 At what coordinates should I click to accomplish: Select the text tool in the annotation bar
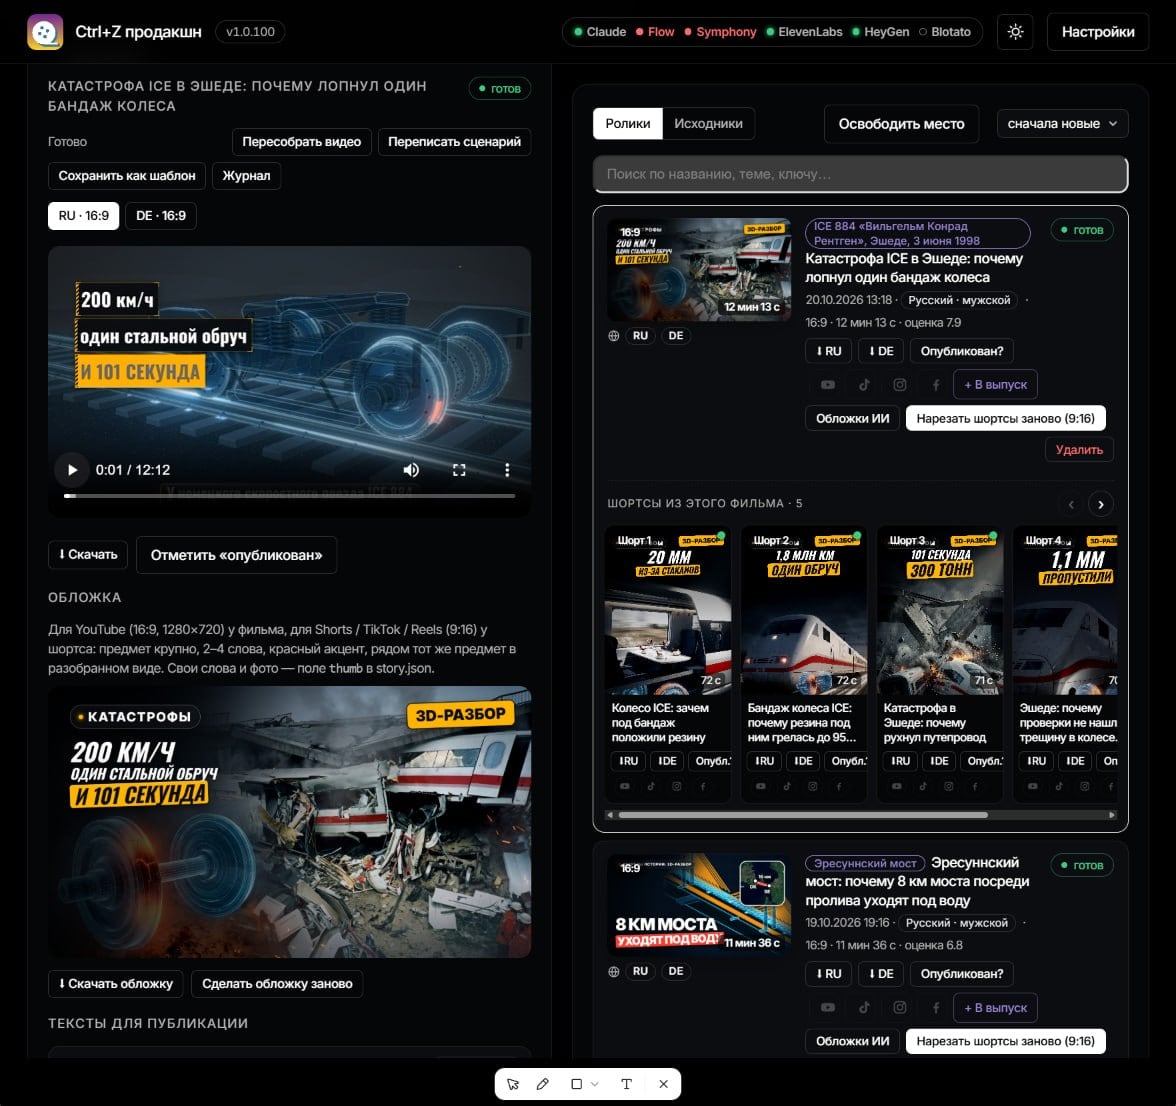tap(626, 1084)
